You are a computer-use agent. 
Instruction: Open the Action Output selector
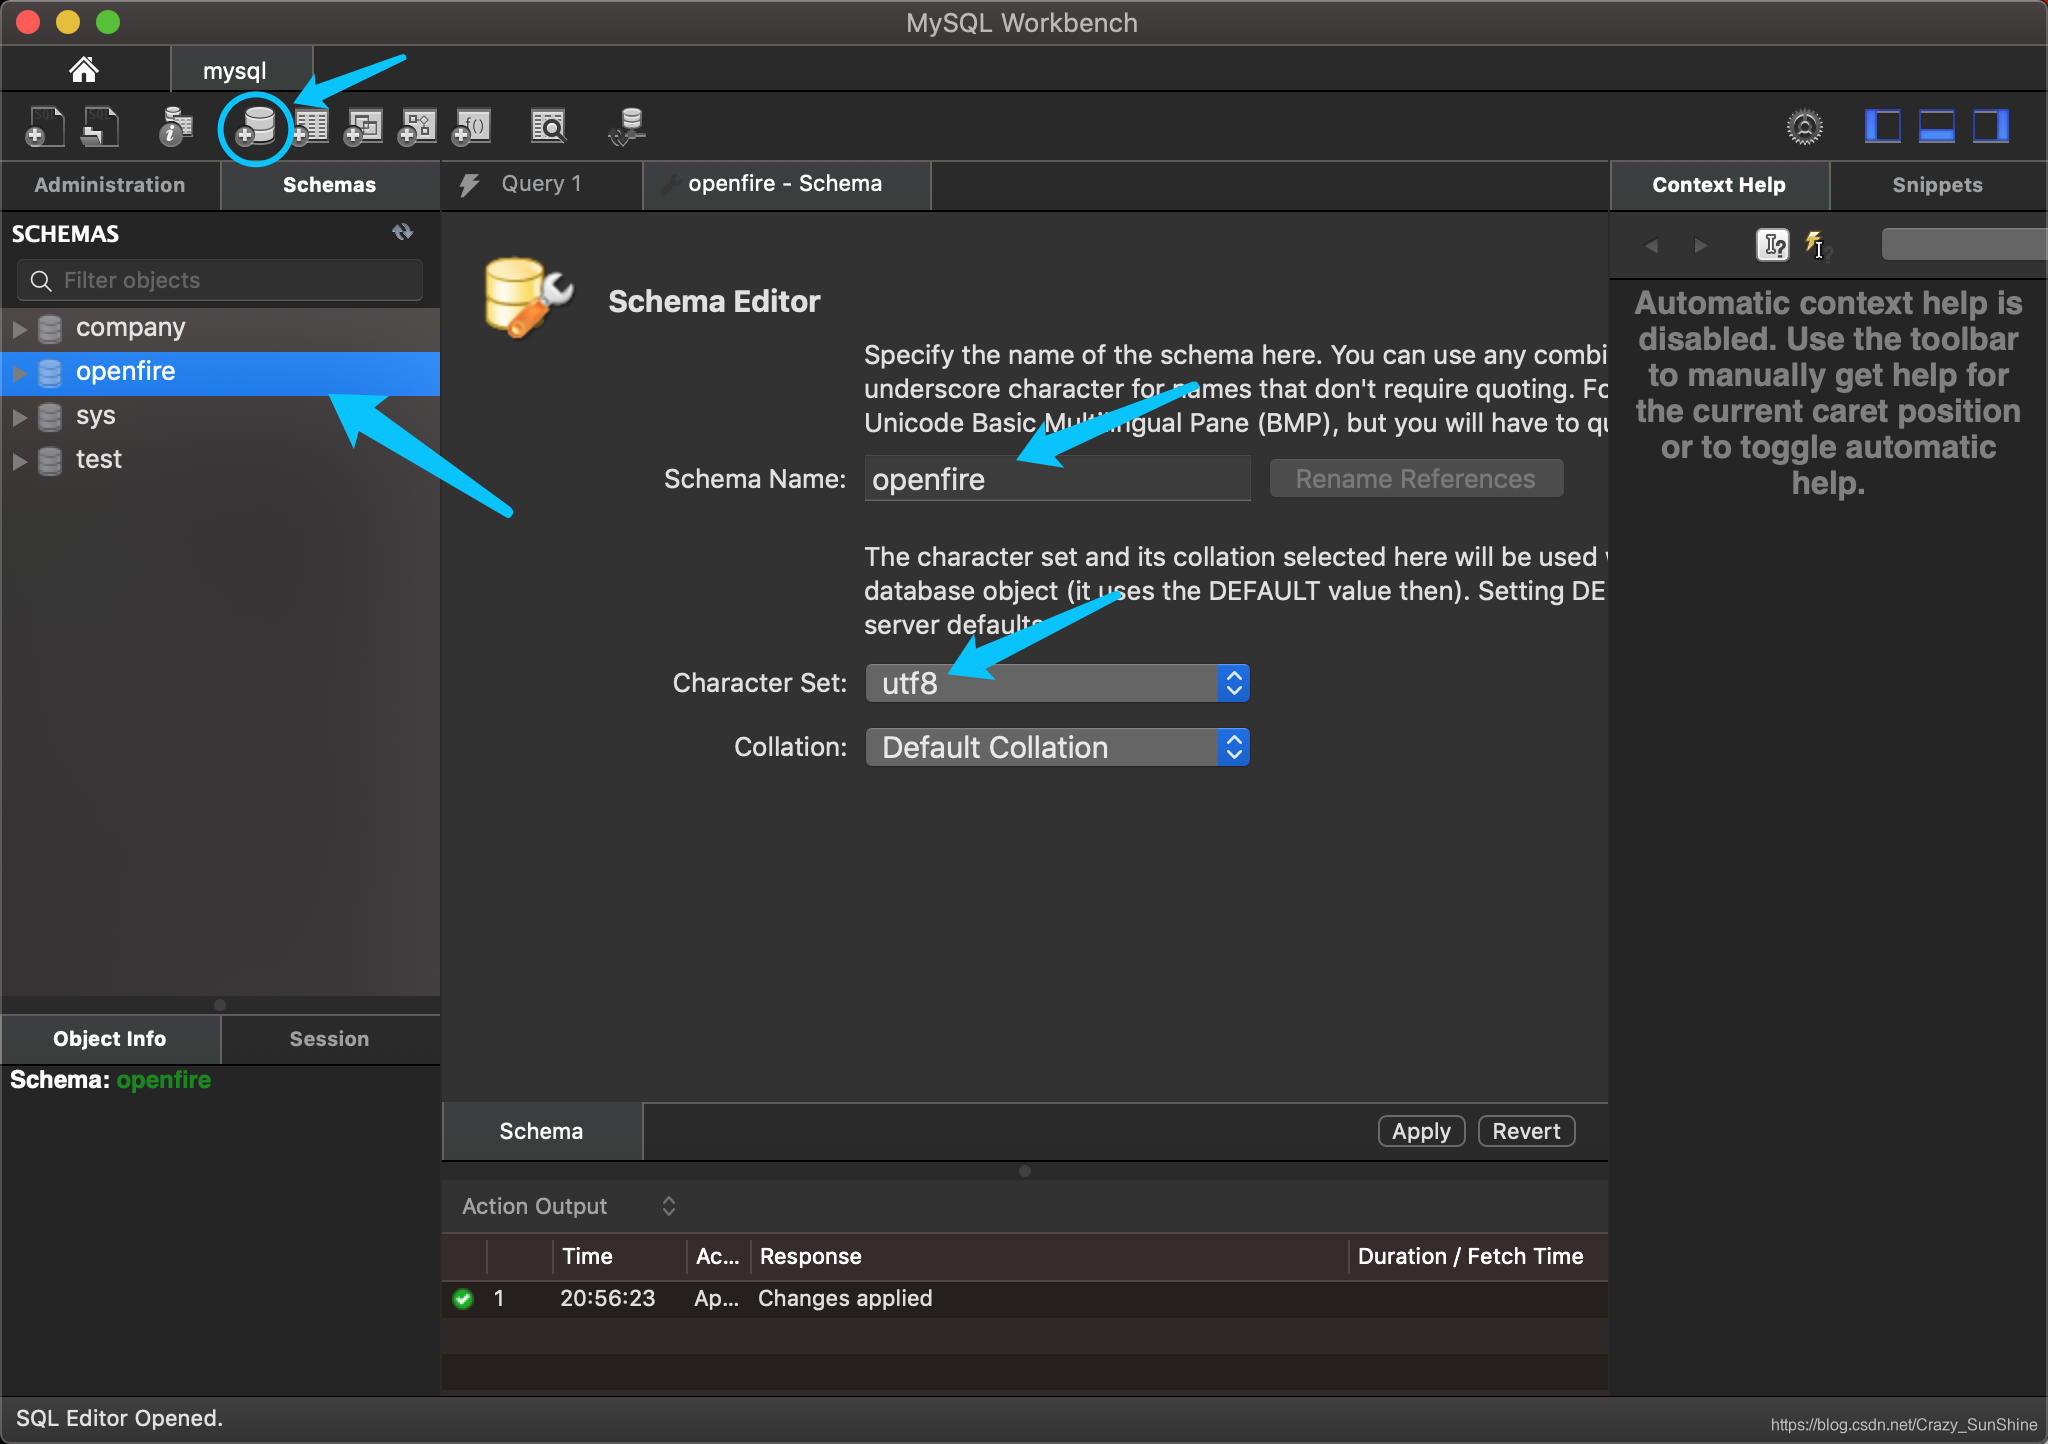click(569, 1206)
